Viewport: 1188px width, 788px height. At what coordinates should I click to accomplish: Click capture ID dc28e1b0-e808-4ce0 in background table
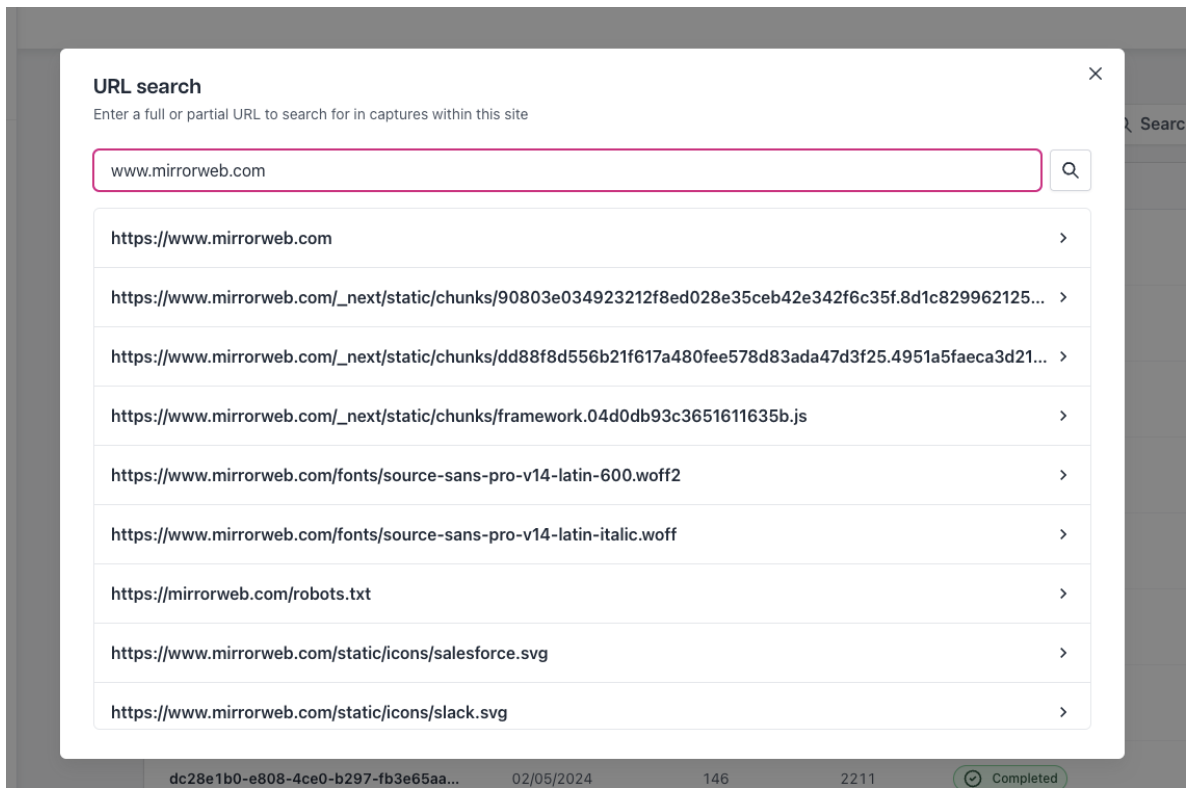tap(314, 778)
